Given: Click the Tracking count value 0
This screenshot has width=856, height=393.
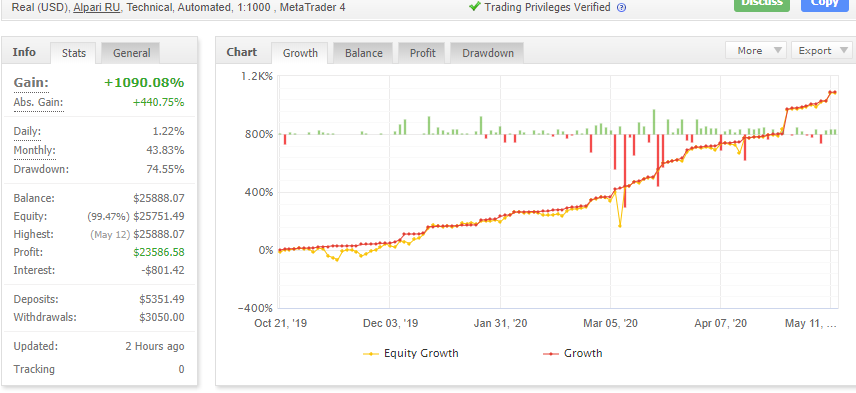Looking at the screenshot, I should tap(181, 369).
